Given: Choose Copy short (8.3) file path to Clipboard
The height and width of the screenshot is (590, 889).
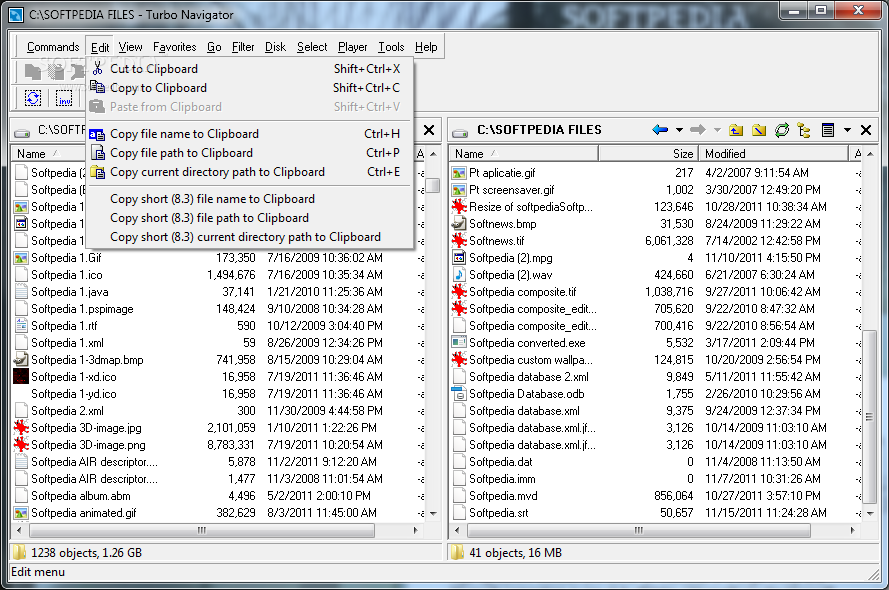Looking at the screenshot, I should [249, 218].
